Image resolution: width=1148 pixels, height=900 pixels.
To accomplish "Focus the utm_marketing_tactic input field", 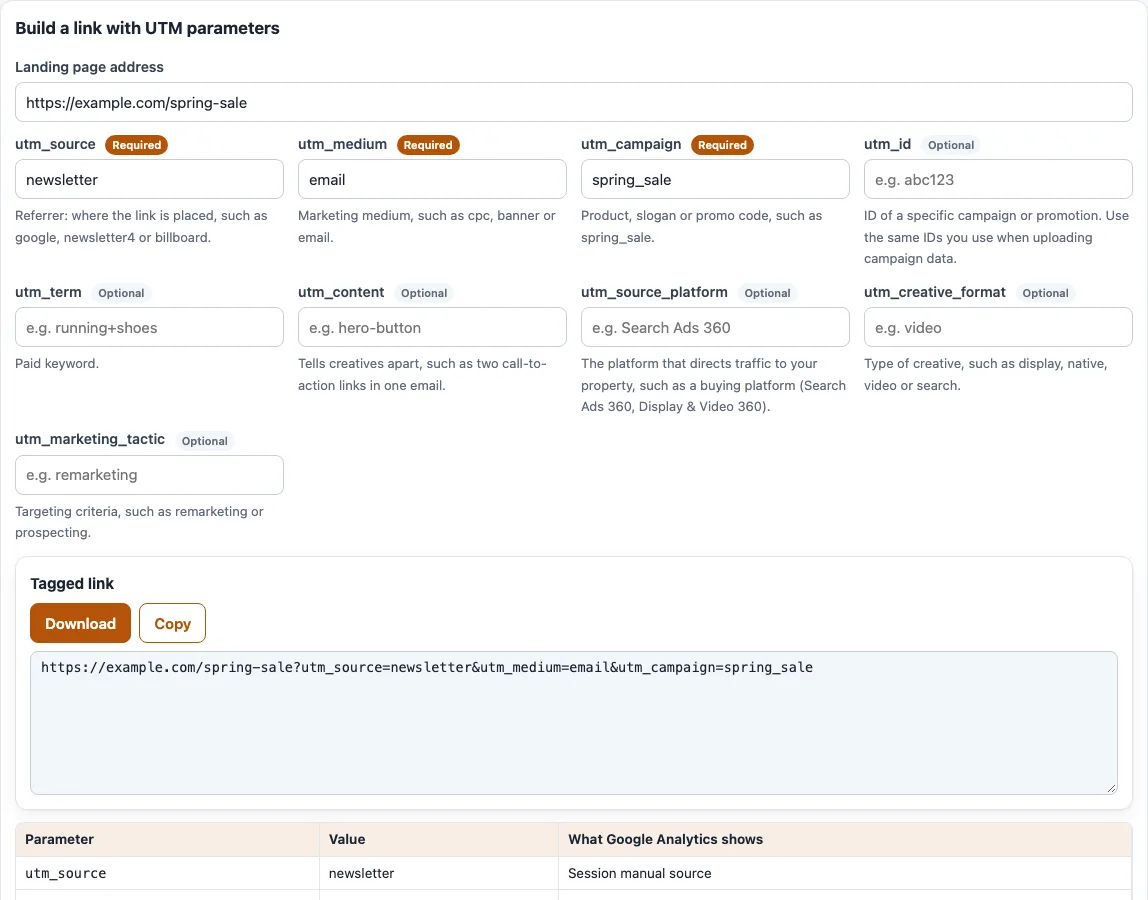I will 149,475.
